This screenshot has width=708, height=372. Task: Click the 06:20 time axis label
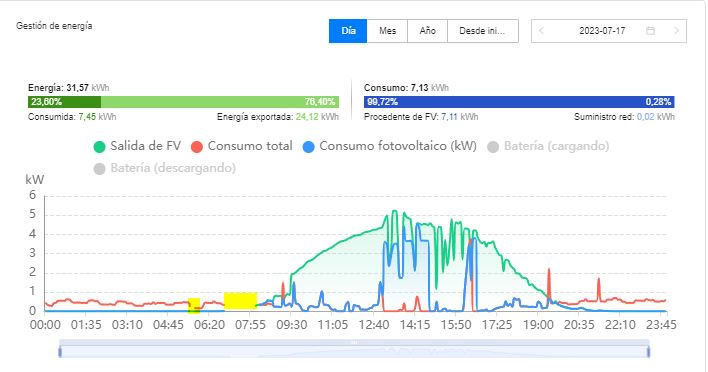coord(210,325)
